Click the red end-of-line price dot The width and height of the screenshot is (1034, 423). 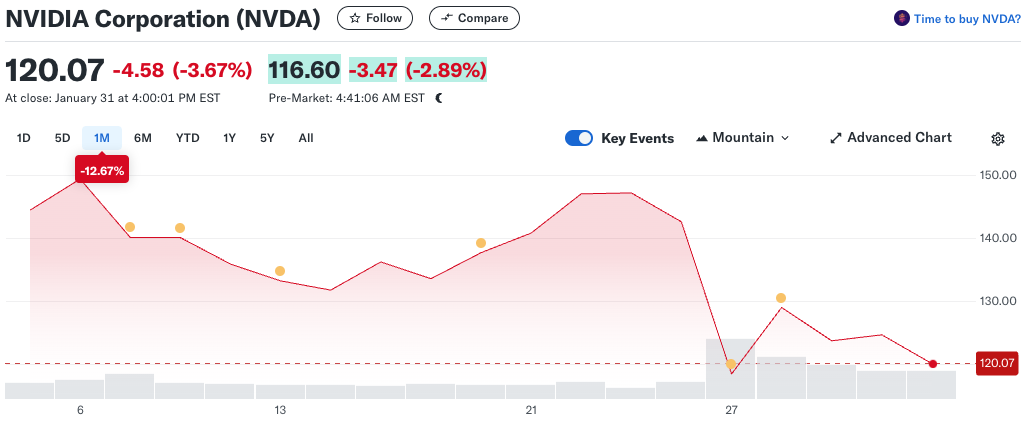tap(932, 364)
